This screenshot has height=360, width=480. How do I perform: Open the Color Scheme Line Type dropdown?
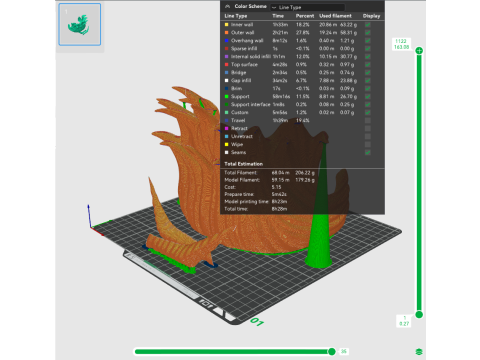click(x=307, y=7)
